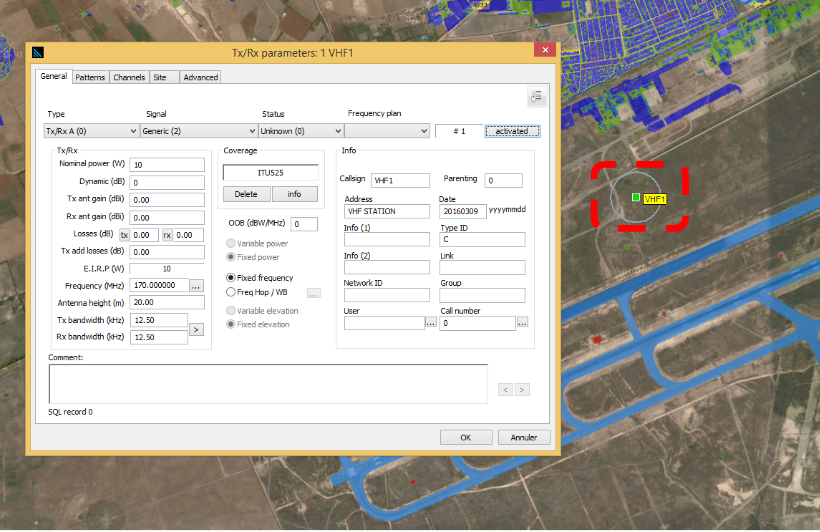
Task: Expand the Signal dropdown showing Generic (2)
Action: pyautogui.click(x=198, y=131)
